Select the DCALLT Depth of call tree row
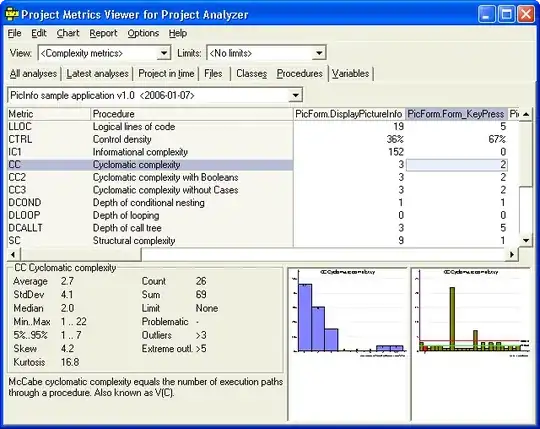Image resolution: width=540 pixels, height=429 pixels. pos(150,228)
